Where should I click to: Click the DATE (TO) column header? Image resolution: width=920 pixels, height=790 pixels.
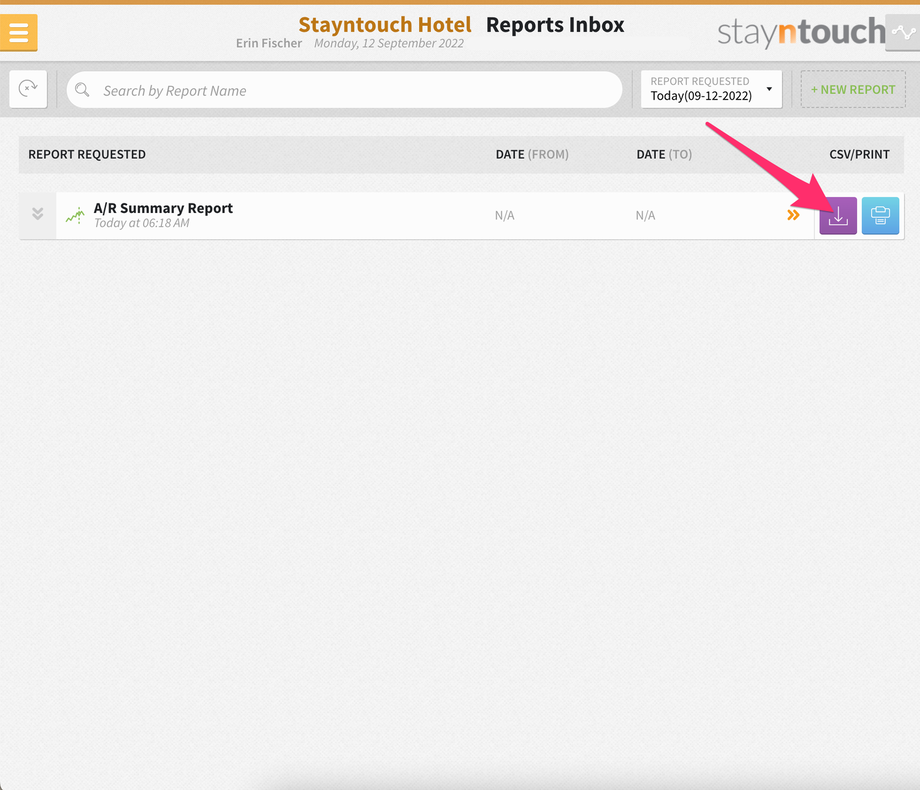664,154
